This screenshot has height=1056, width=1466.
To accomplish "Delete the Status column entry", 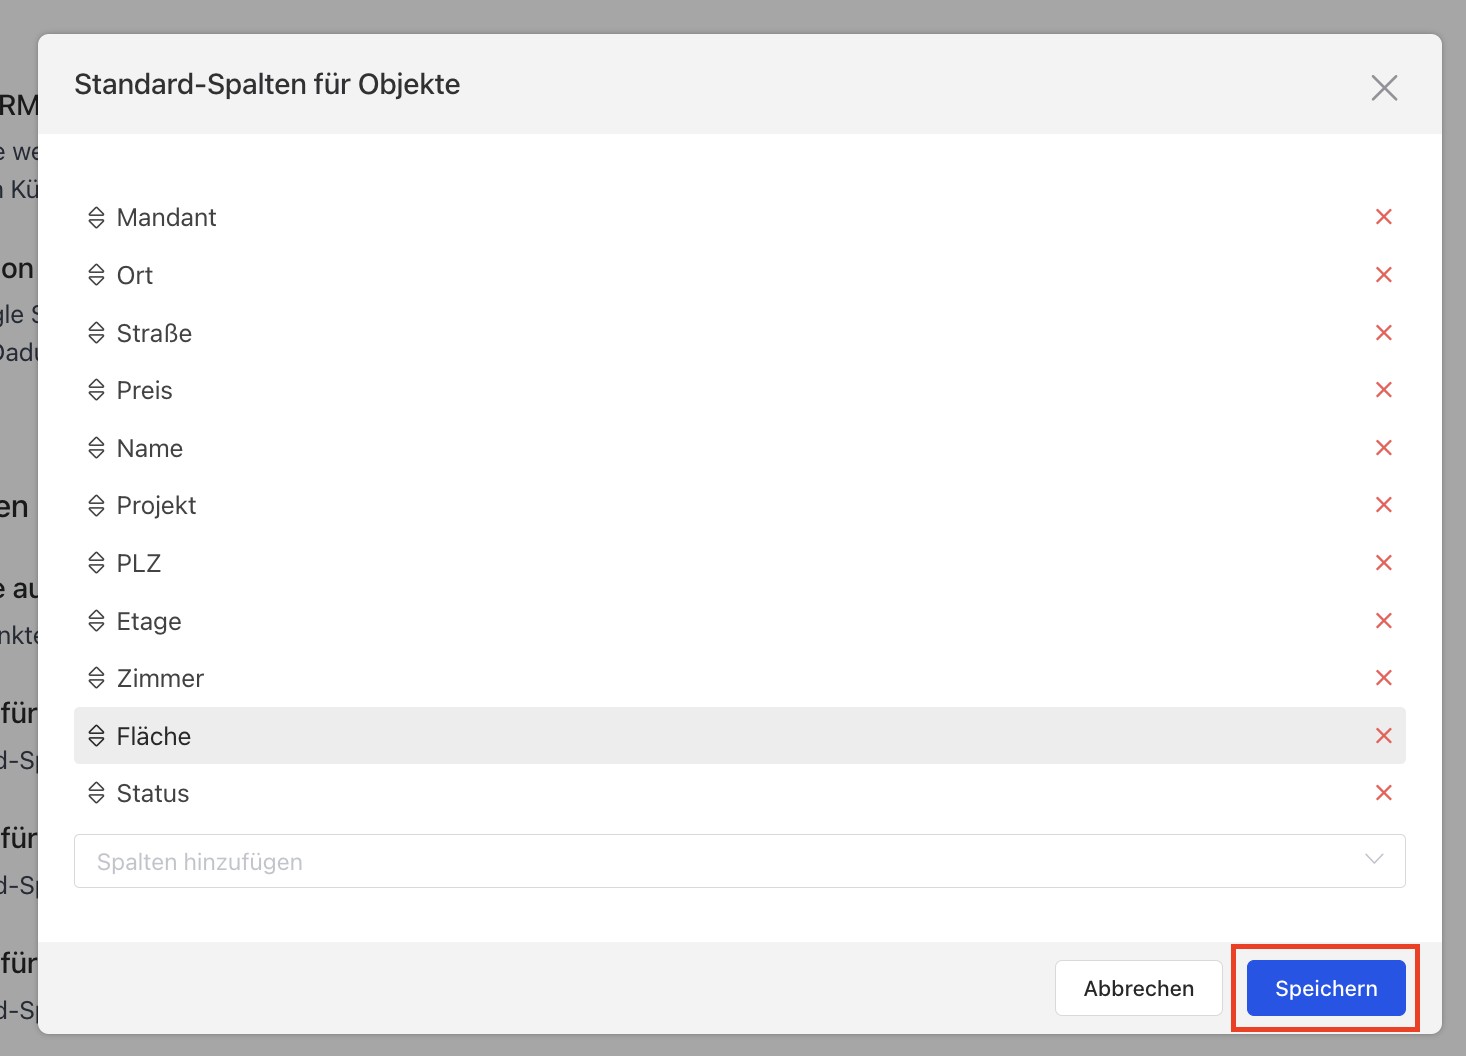I will [x=1384, y=793].
